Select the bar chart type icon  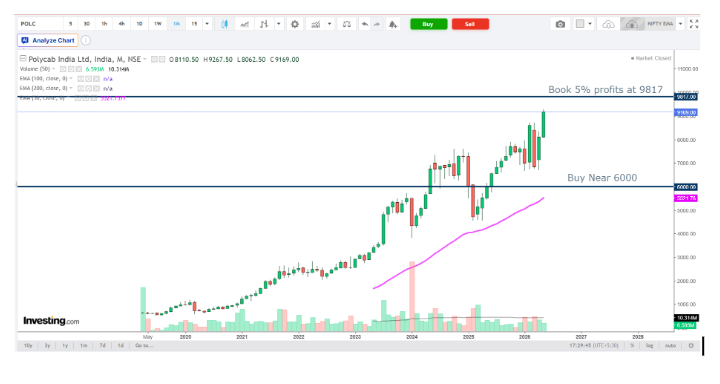coord(264,24)
